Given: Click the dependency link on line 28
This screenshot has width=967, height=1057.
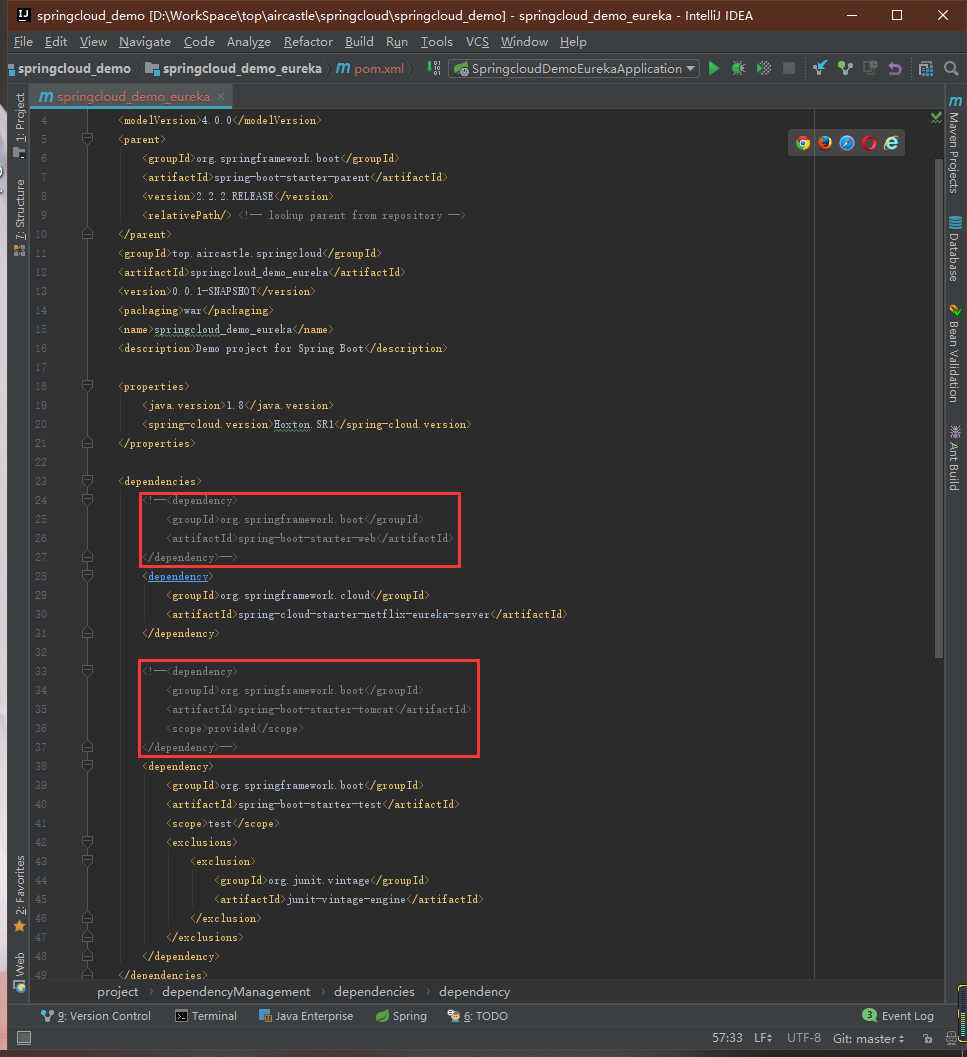Looking at the screenshot, I should (178, 576).
